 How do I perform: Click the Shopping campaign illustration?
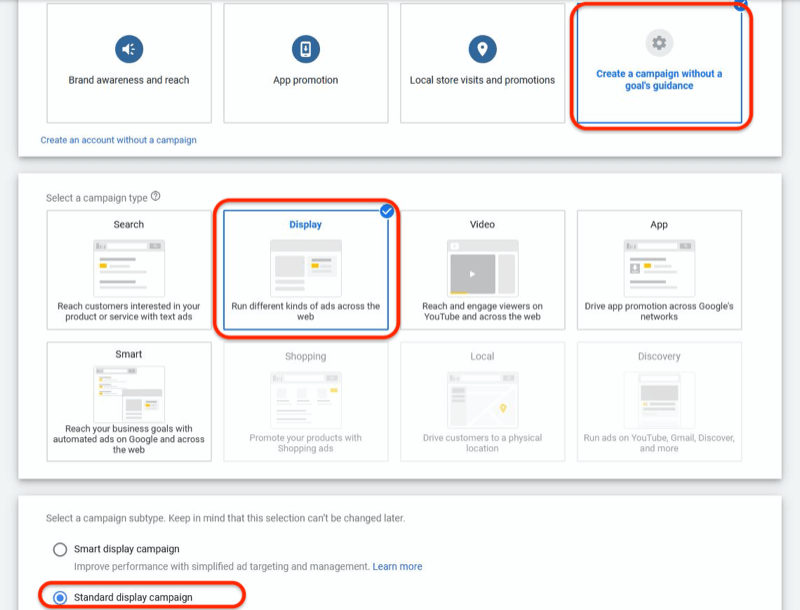pyautogui.click(x=306, y=400)
